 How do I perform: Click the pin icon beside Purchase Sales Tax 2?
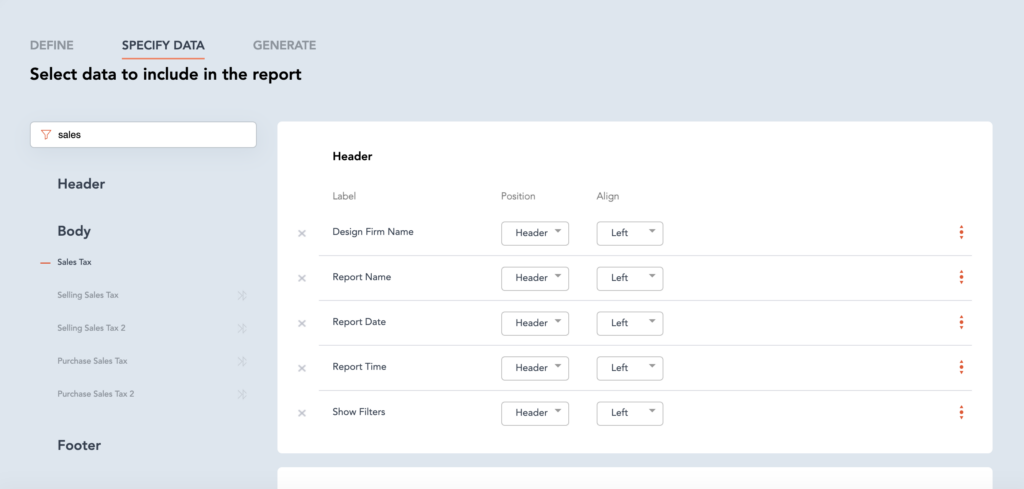click(x=241, y=394)
